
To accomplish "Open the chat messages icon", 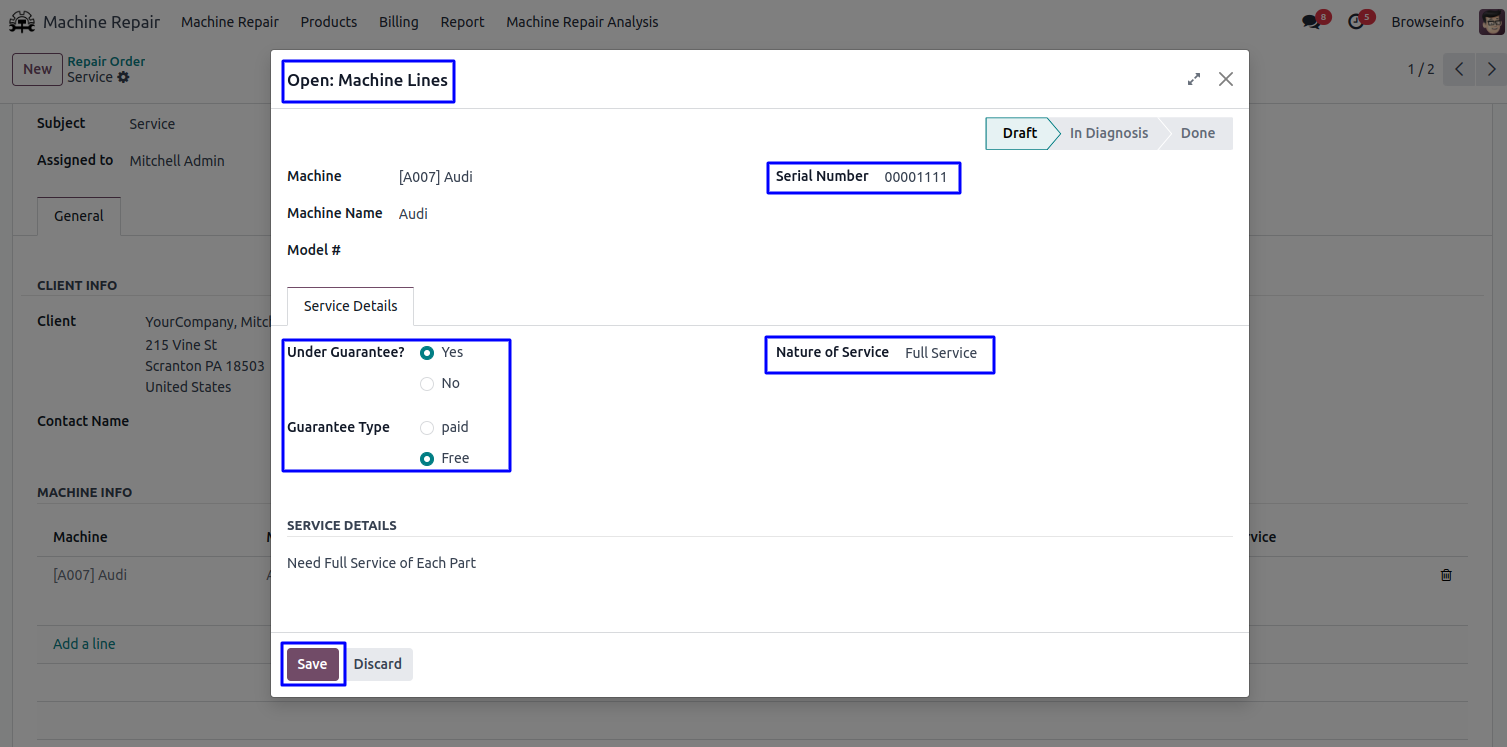I will (x=1311, y=22).
